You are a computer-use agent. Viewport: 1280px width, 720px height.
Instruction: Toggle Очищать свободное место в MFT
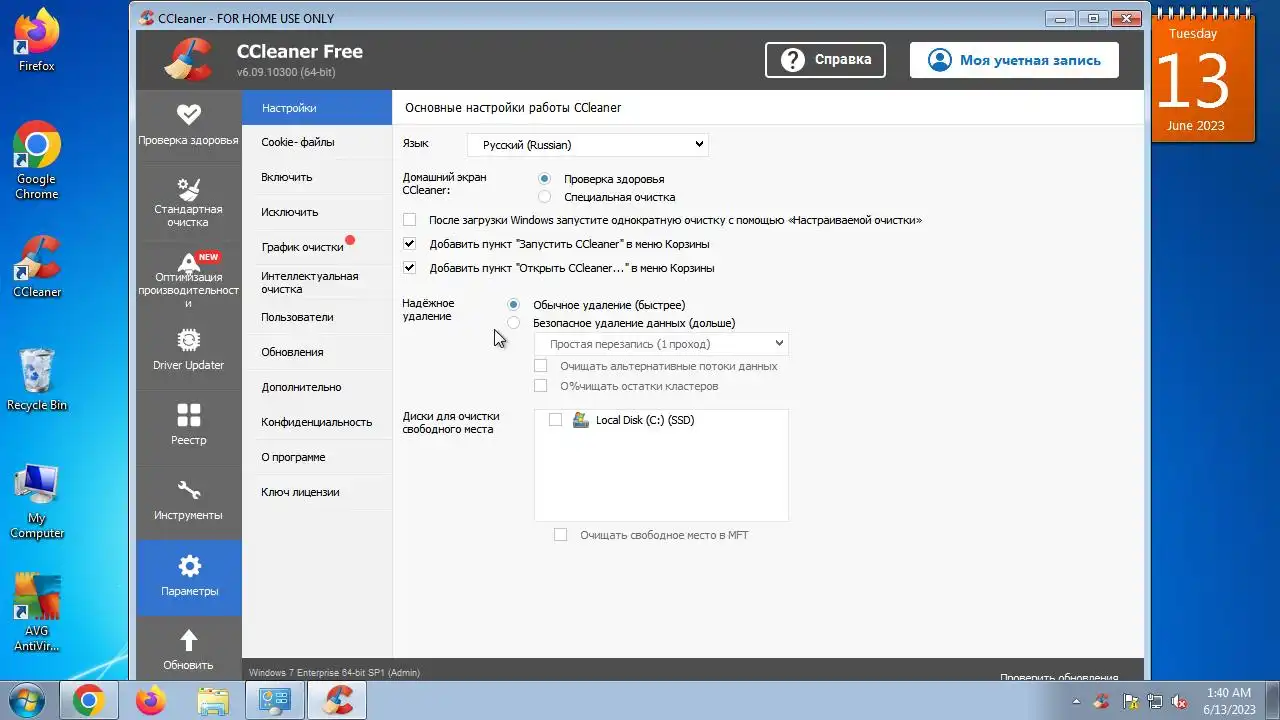560,535
